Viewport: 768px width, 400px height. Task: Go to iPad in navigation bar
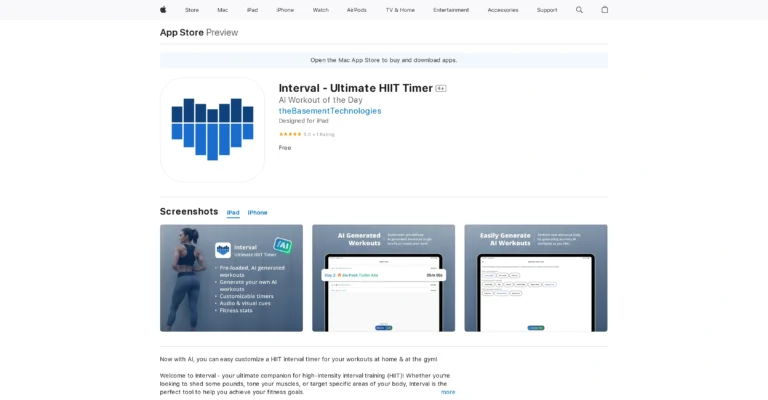point(252,10)
